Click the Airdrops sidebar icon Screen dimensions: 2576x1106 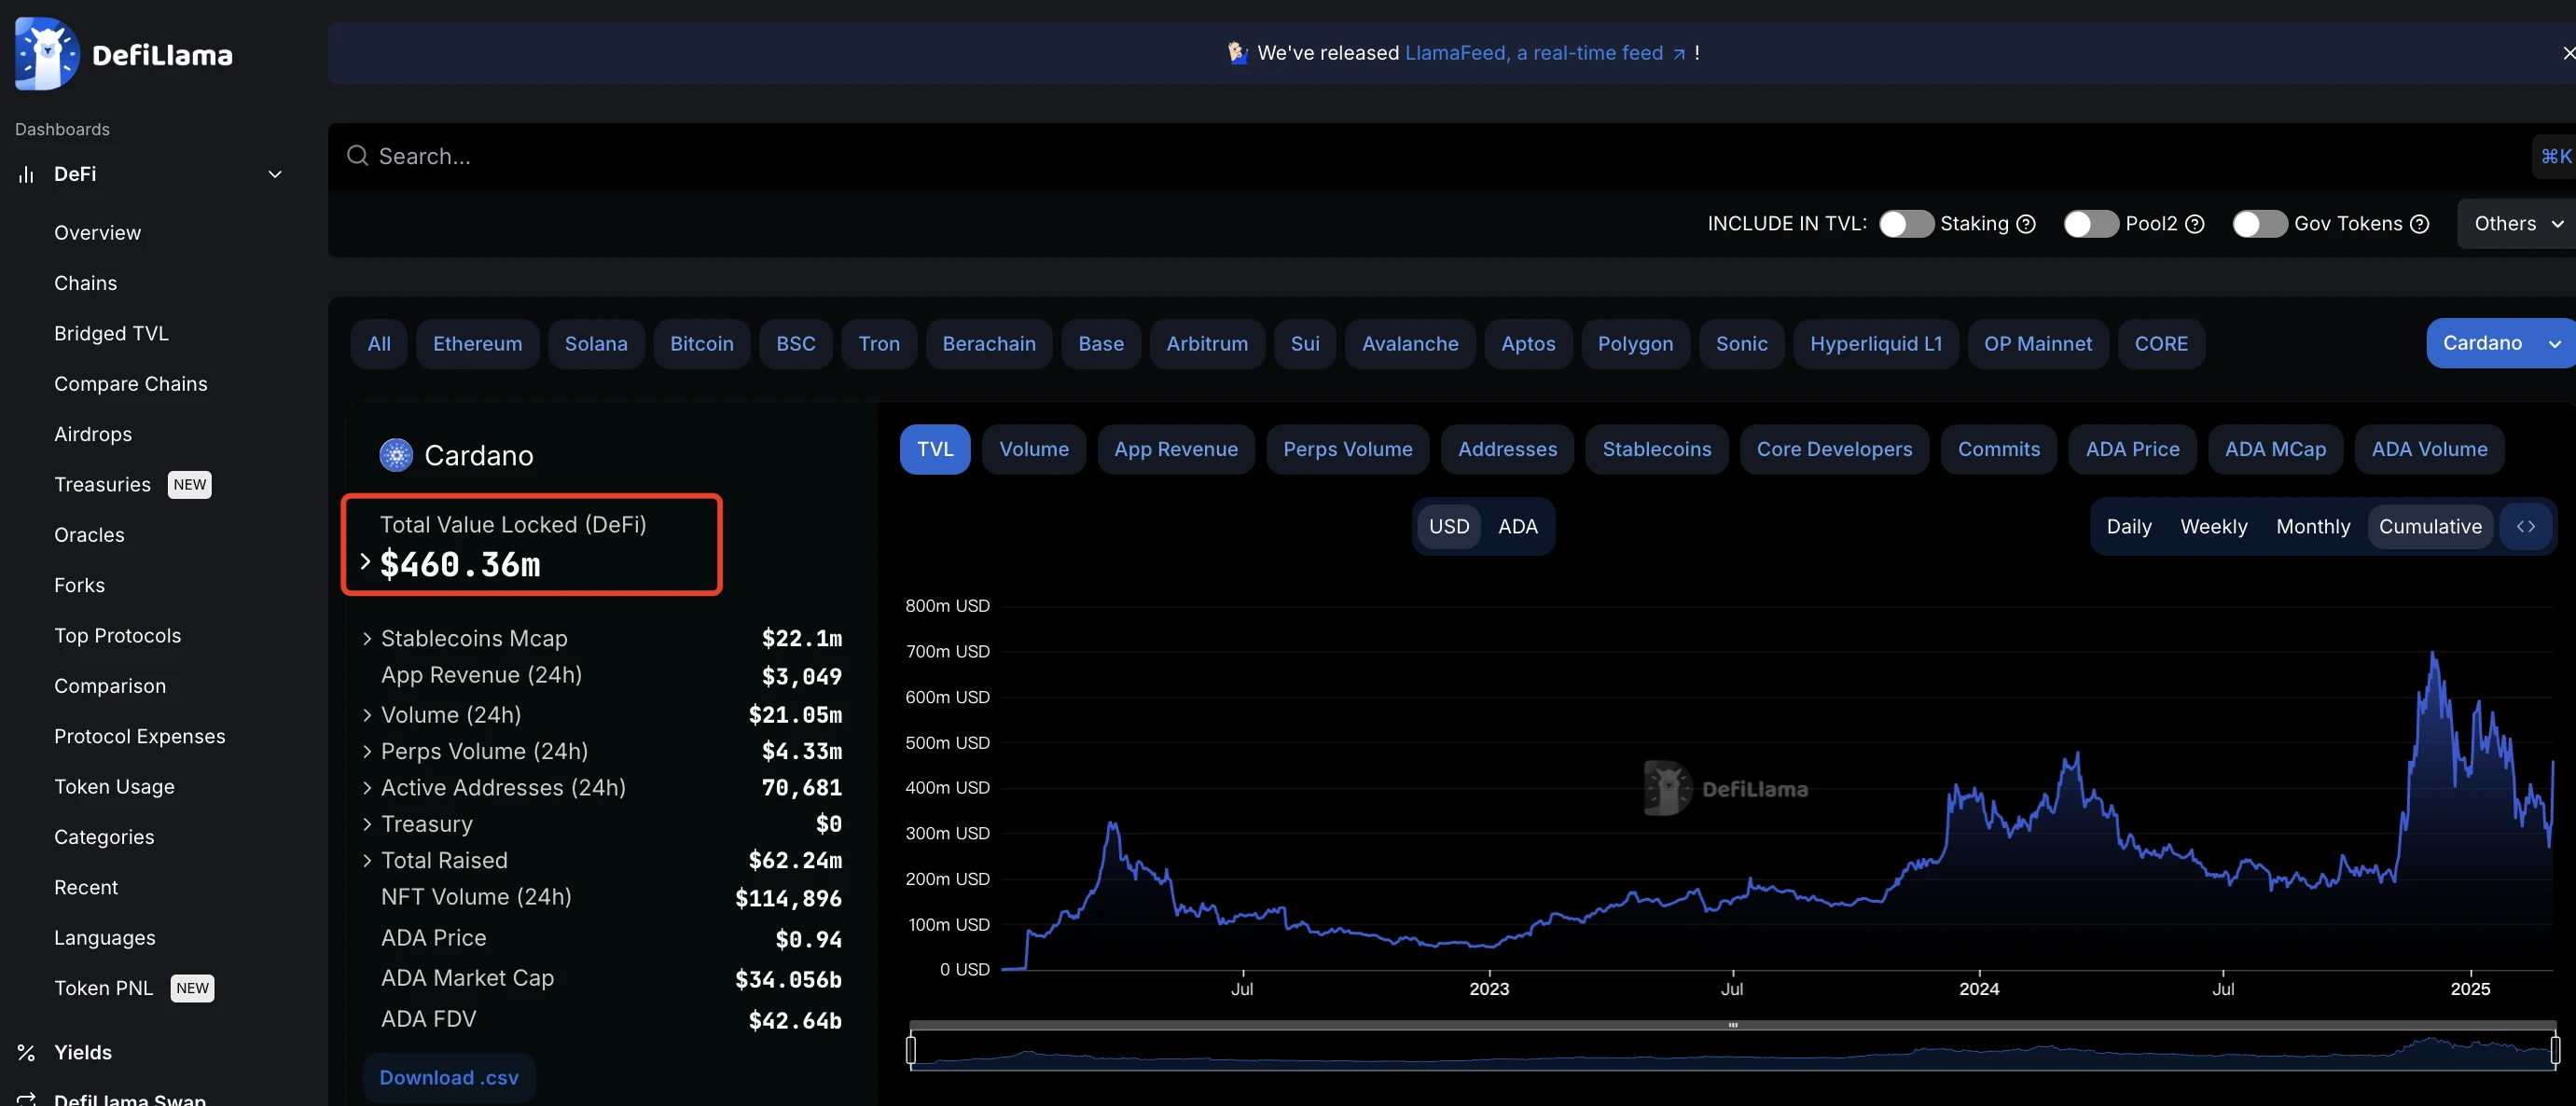pos(92,434)
